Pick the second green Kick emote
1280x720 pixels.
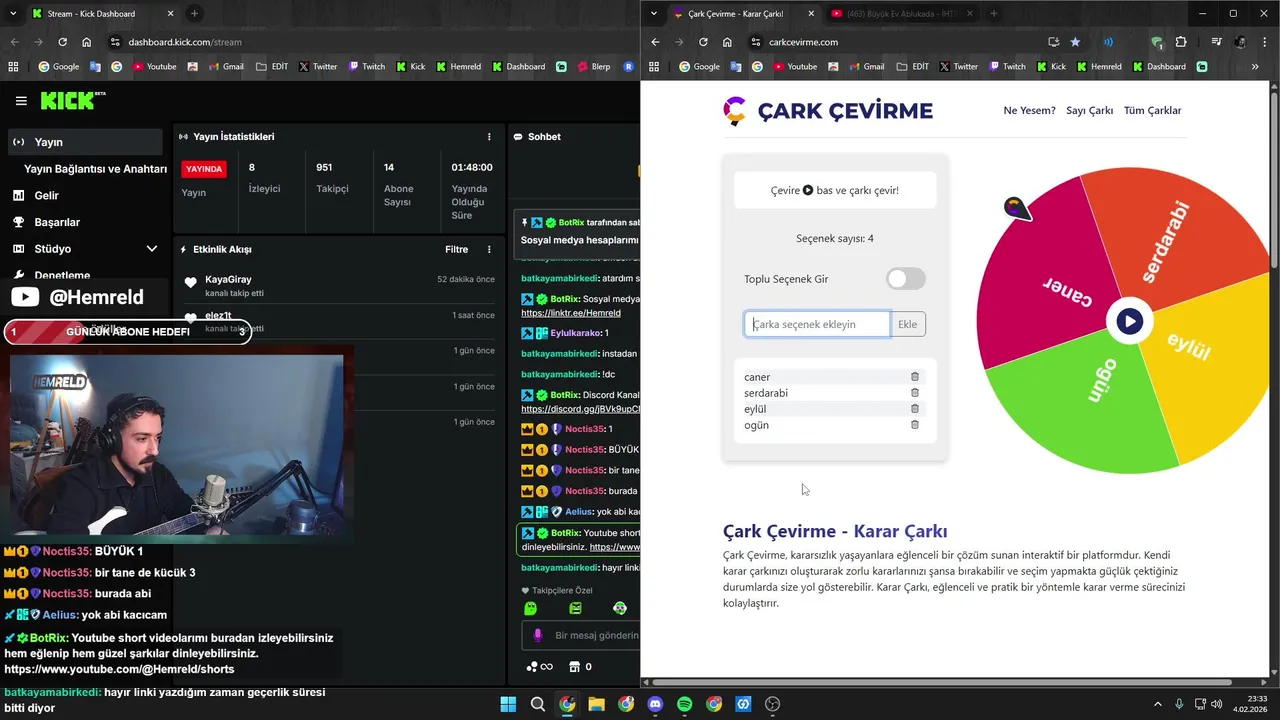(575, 608)
